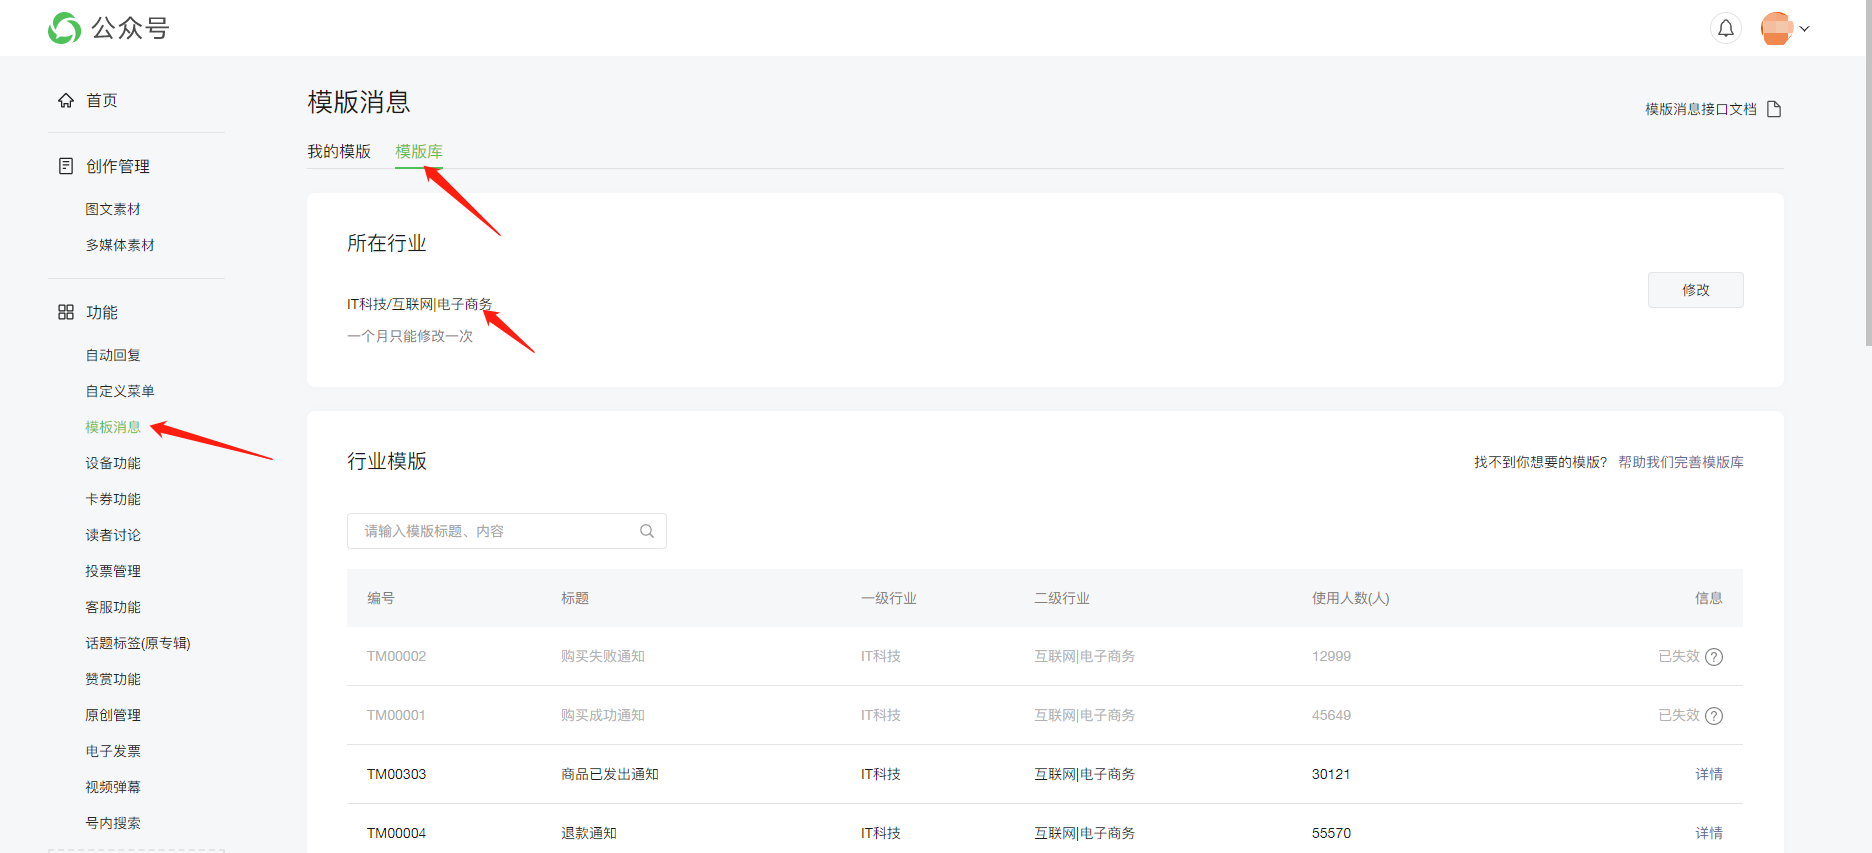Open 自动回复 in the sidebar
Image resolution: width=1872 pixels, height=853 pixels.
113,355
